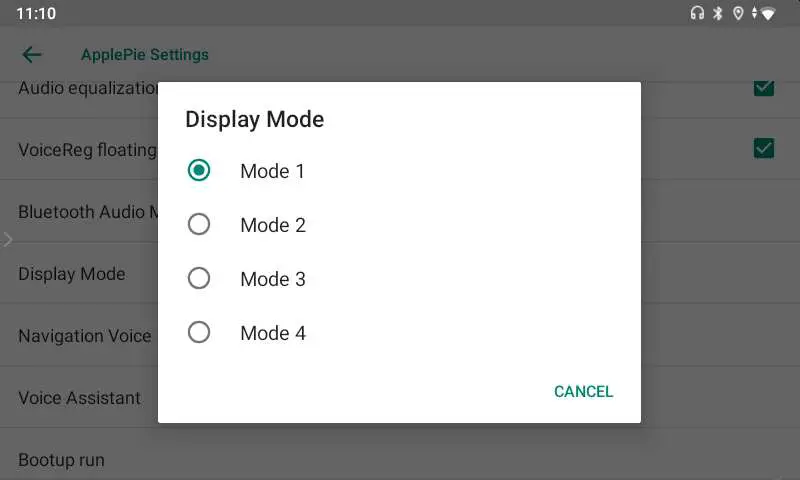Toggle the Audio equalization checkbox
Image resolution: width=800 pixels, height=480 pixels.
764,88
